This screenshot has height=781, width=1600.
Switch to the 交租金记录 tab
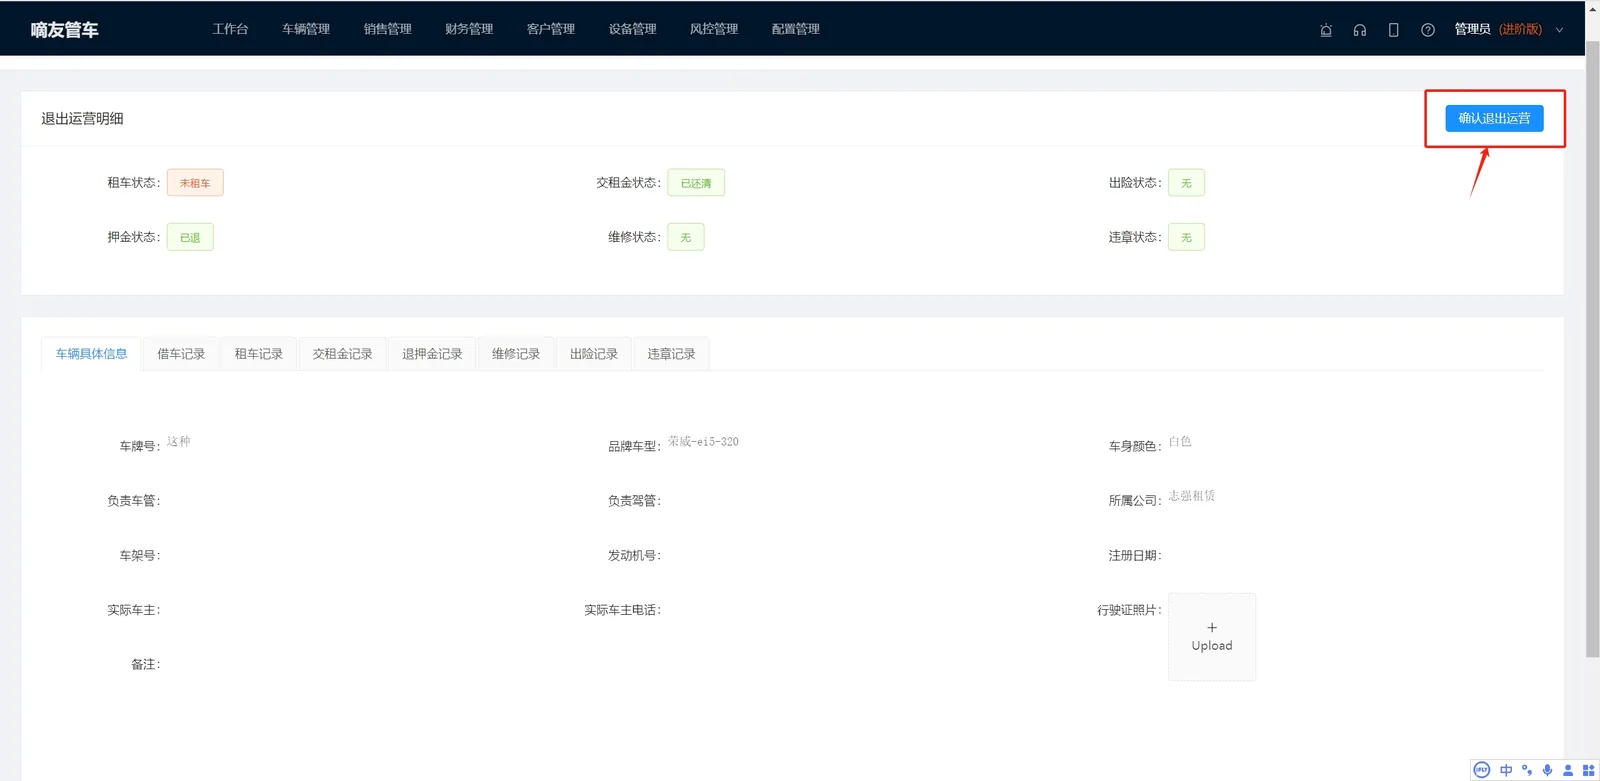pyautogui.click(x=342, y=354)
